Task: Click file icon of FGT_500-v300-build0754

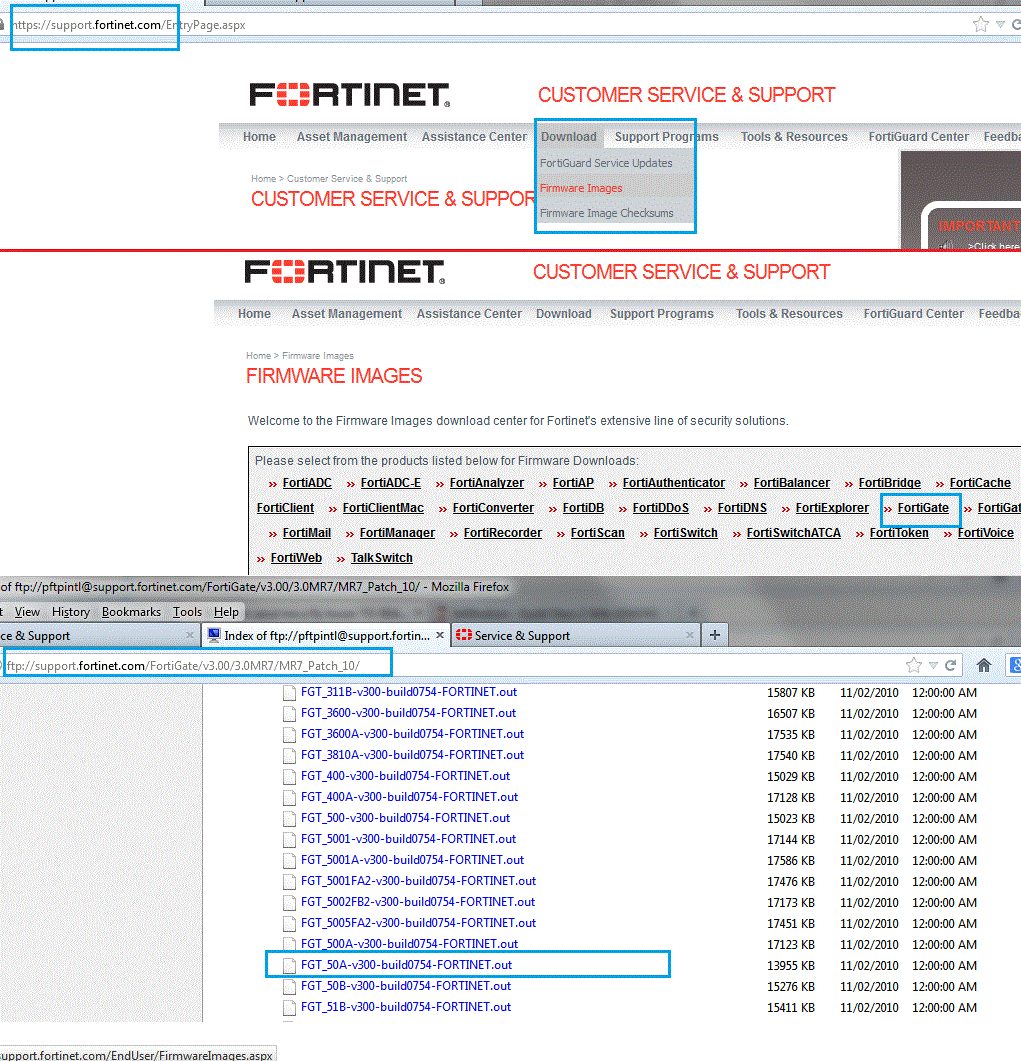Action: [289, 819]
